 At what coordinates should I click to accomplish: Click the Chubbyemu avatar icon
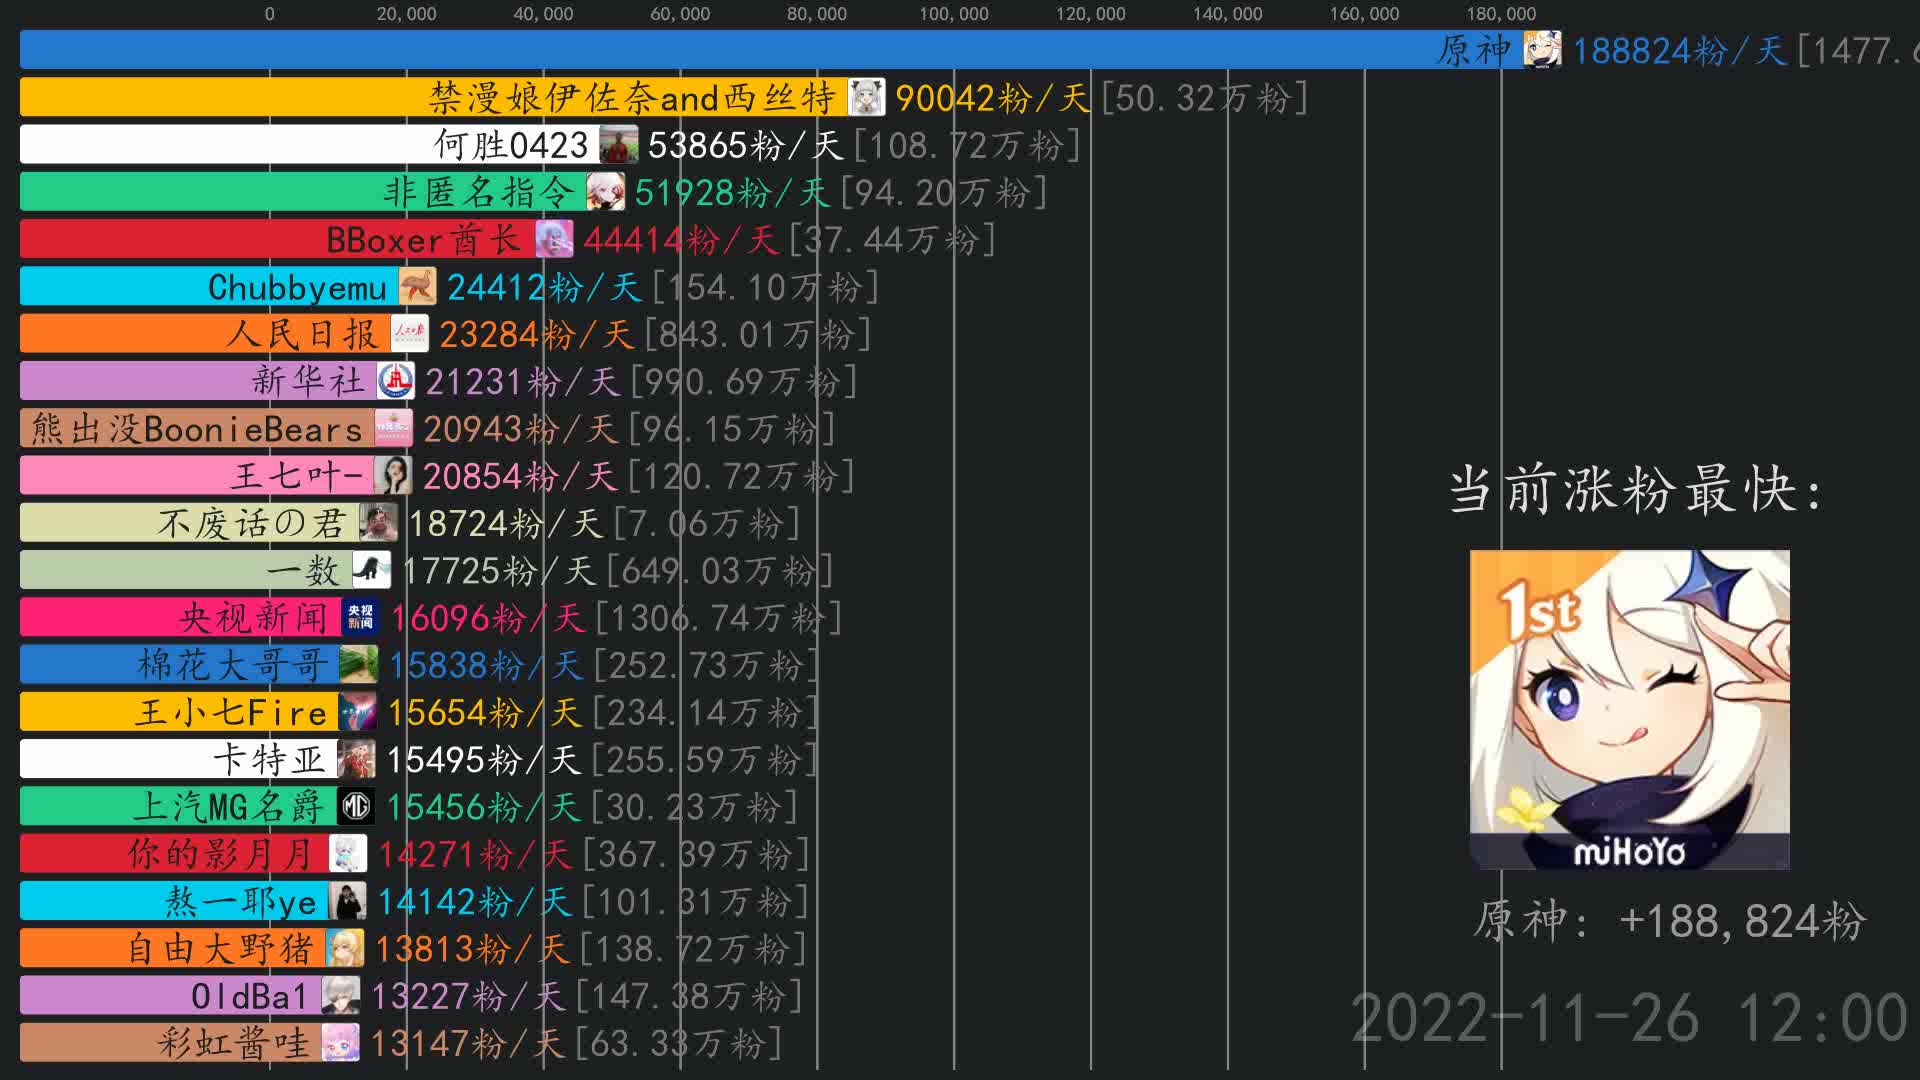[x=418, y=286]
